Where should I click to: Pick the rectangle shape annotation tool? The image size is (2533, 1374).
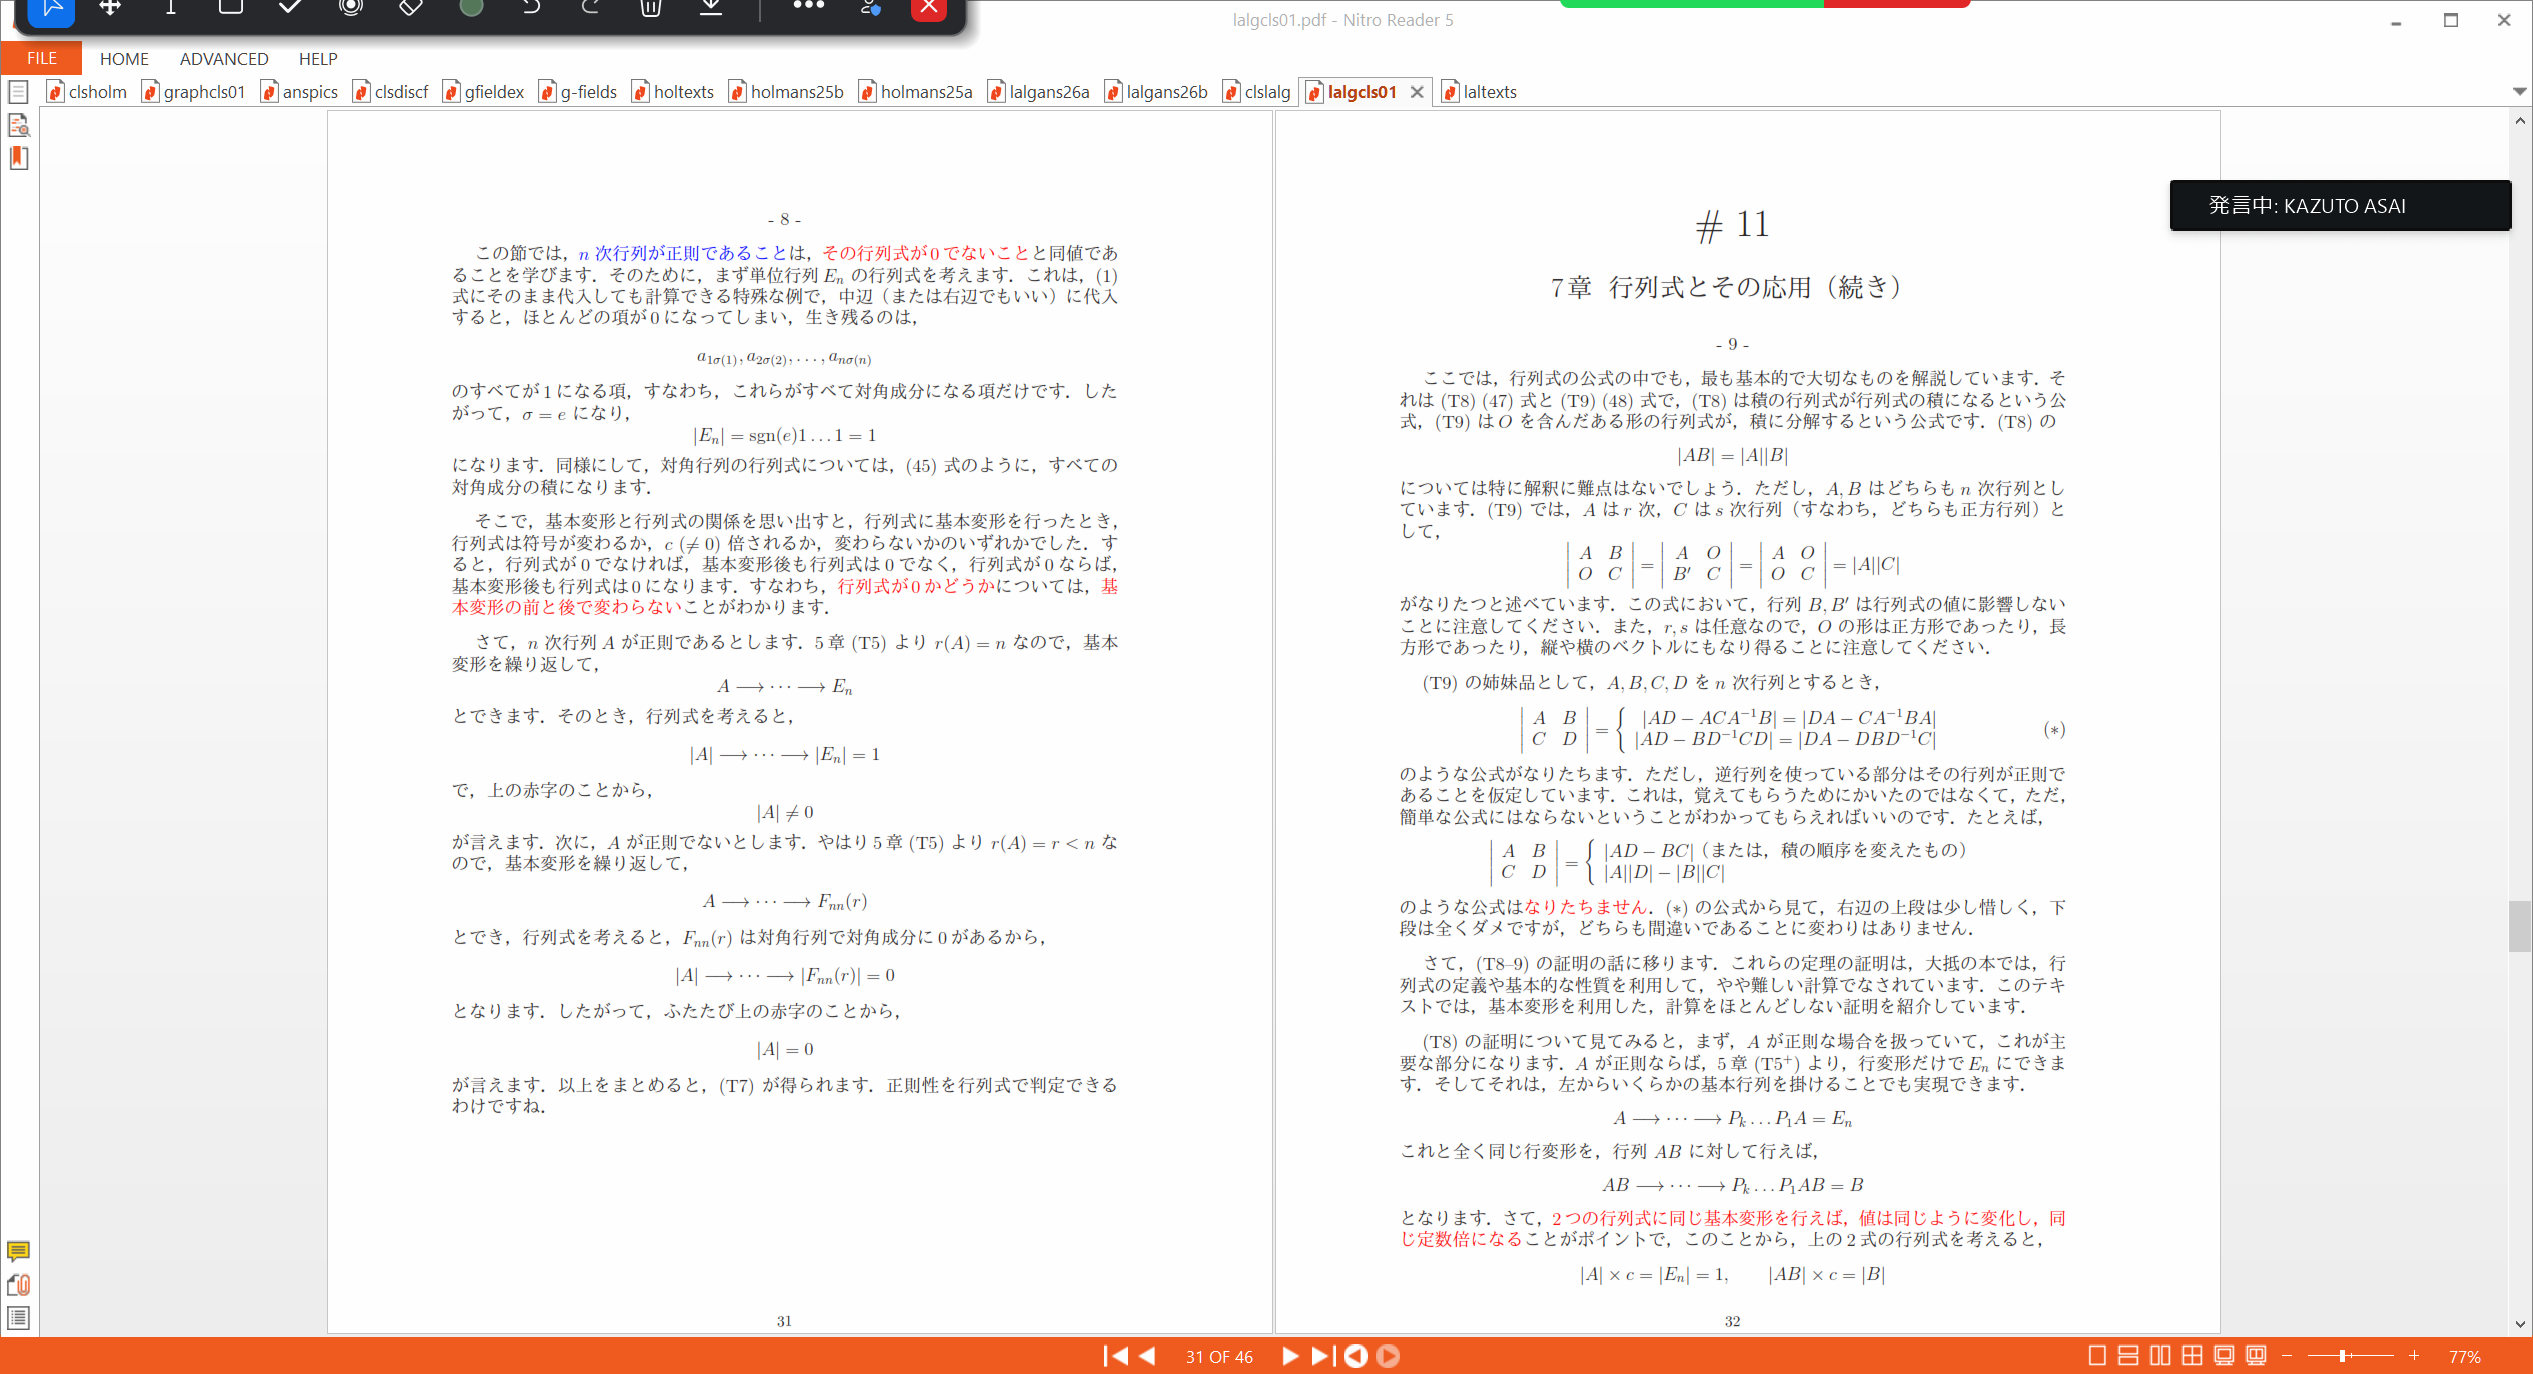231,8
